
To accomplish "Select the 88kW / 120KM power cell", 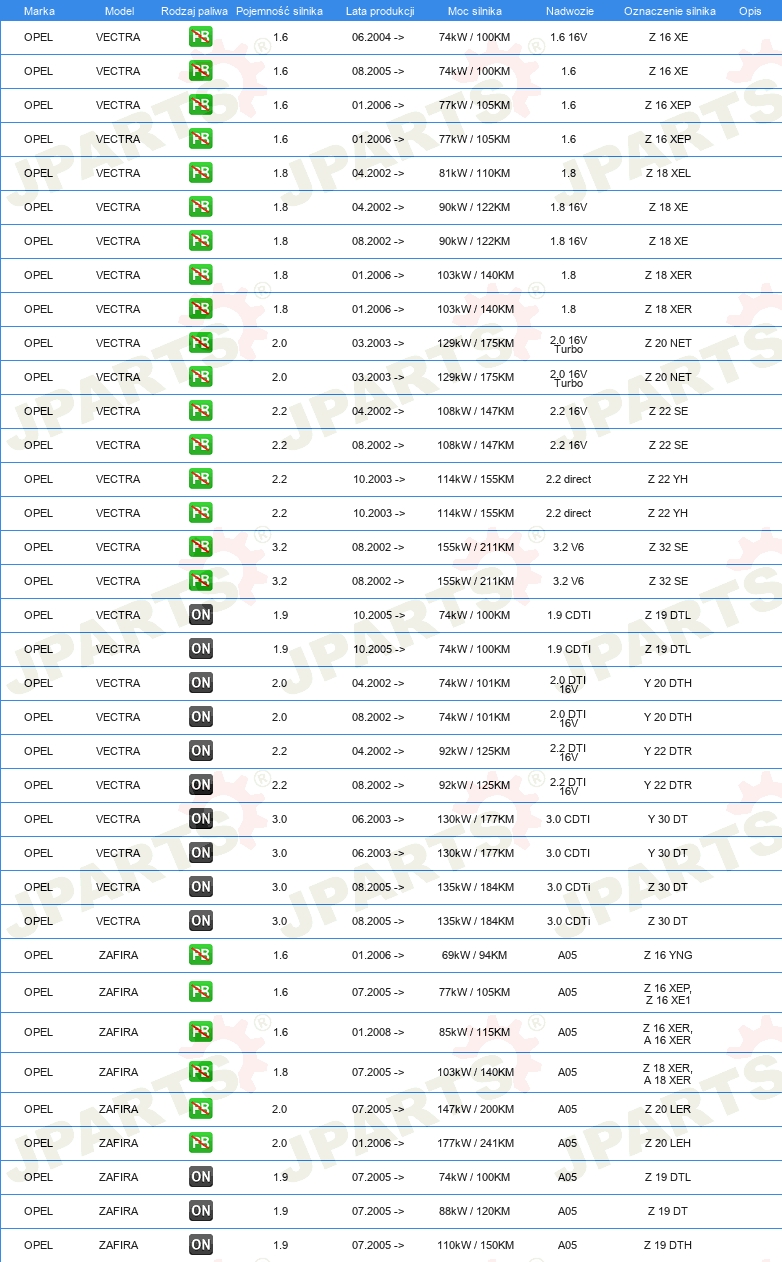I will point(474,1211).
